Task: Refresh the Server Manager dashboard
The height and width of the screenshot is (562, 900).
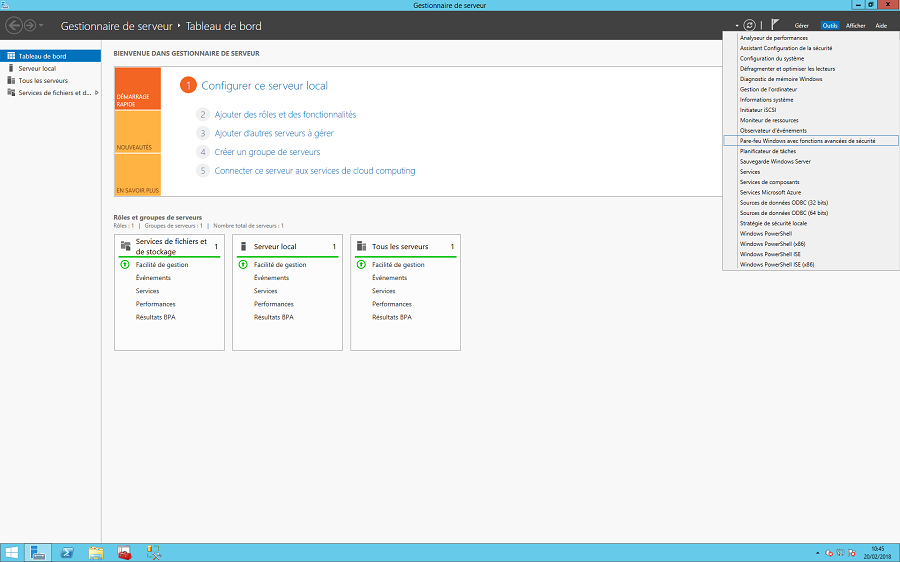Action: [x=750, y=25]
